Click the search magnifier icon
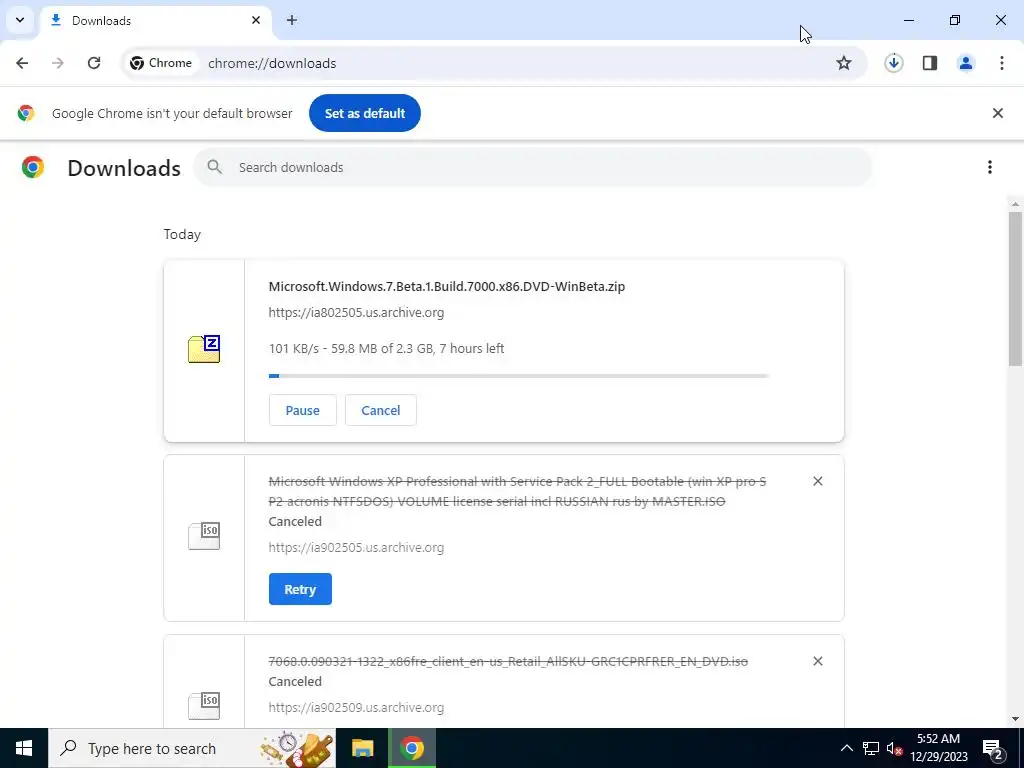 [x=215, y=167]
